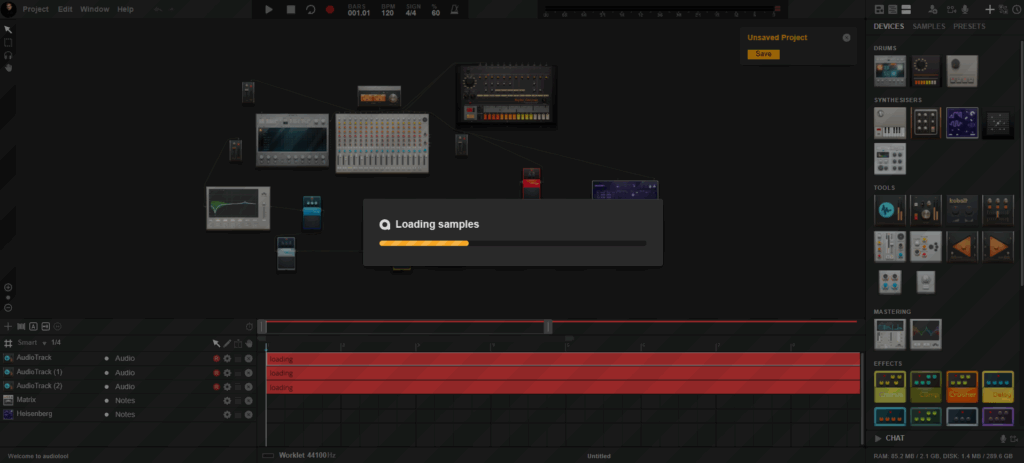Open the Window menu
Viewport: 1024px width, 463px height.
pyautogui.click(x=95, y=9)
